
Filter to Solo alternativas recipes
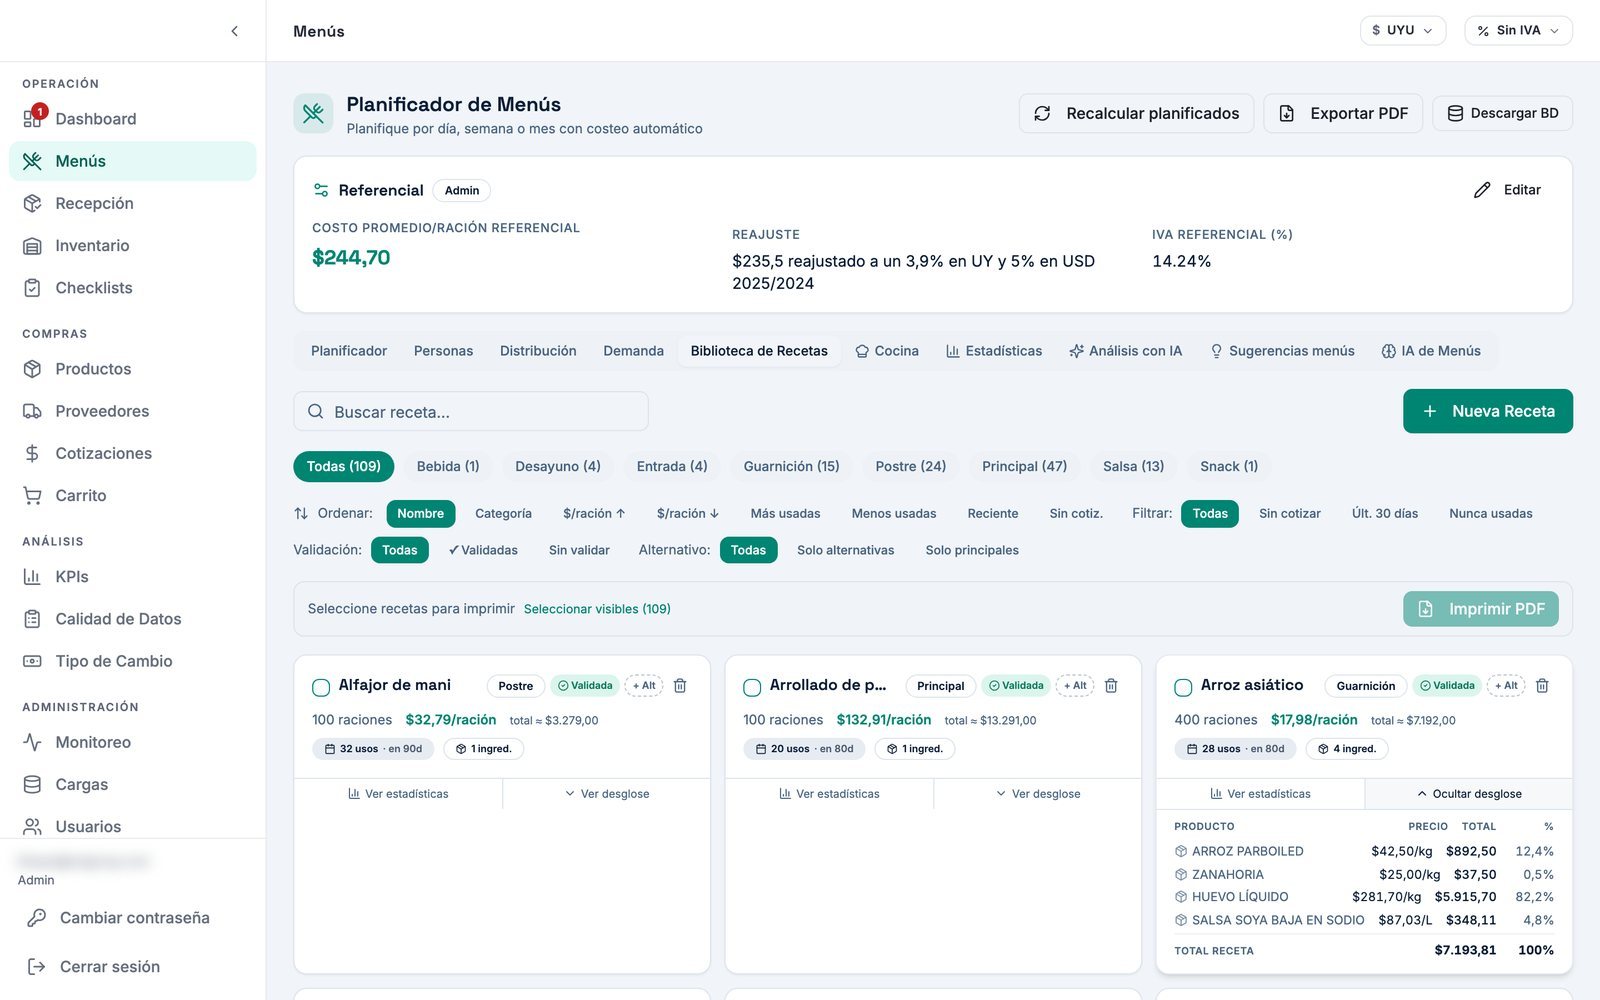click(845, 550)
